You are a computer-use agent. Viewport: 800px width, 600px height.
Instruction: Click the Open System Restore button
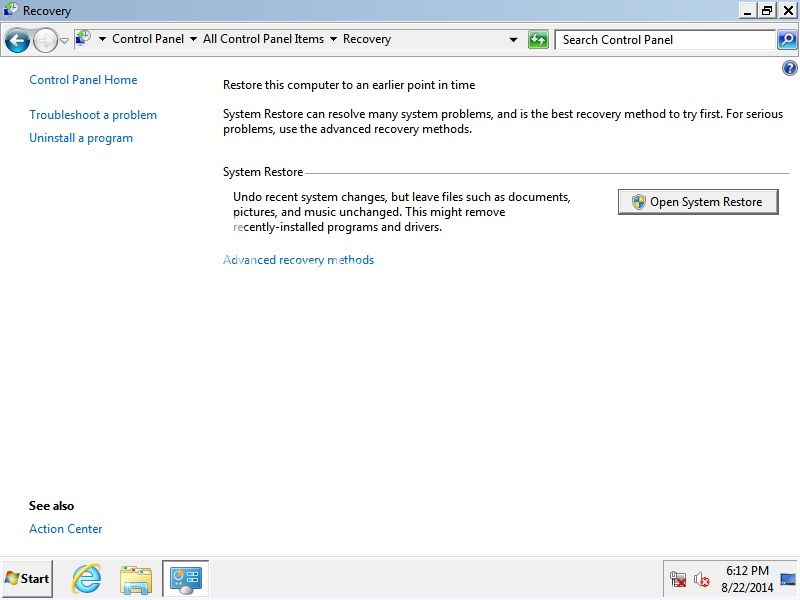(698, 201)
